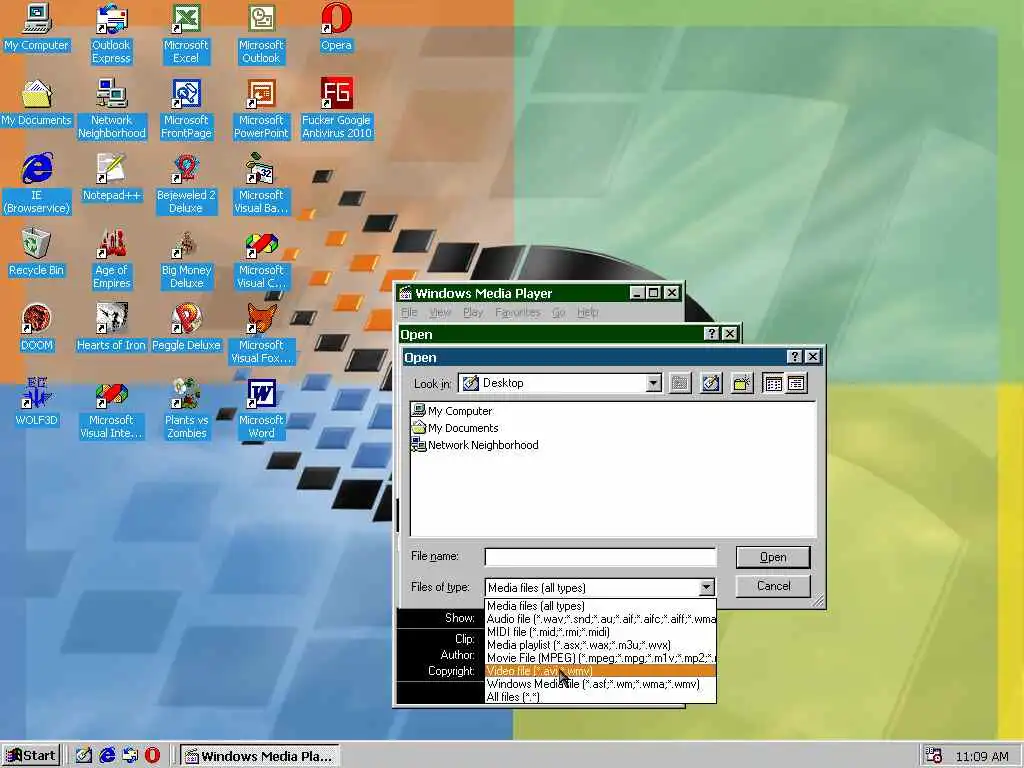Choose Movie File (MPEG) type from list
The image size is (1024, 768).
(601, 658)
